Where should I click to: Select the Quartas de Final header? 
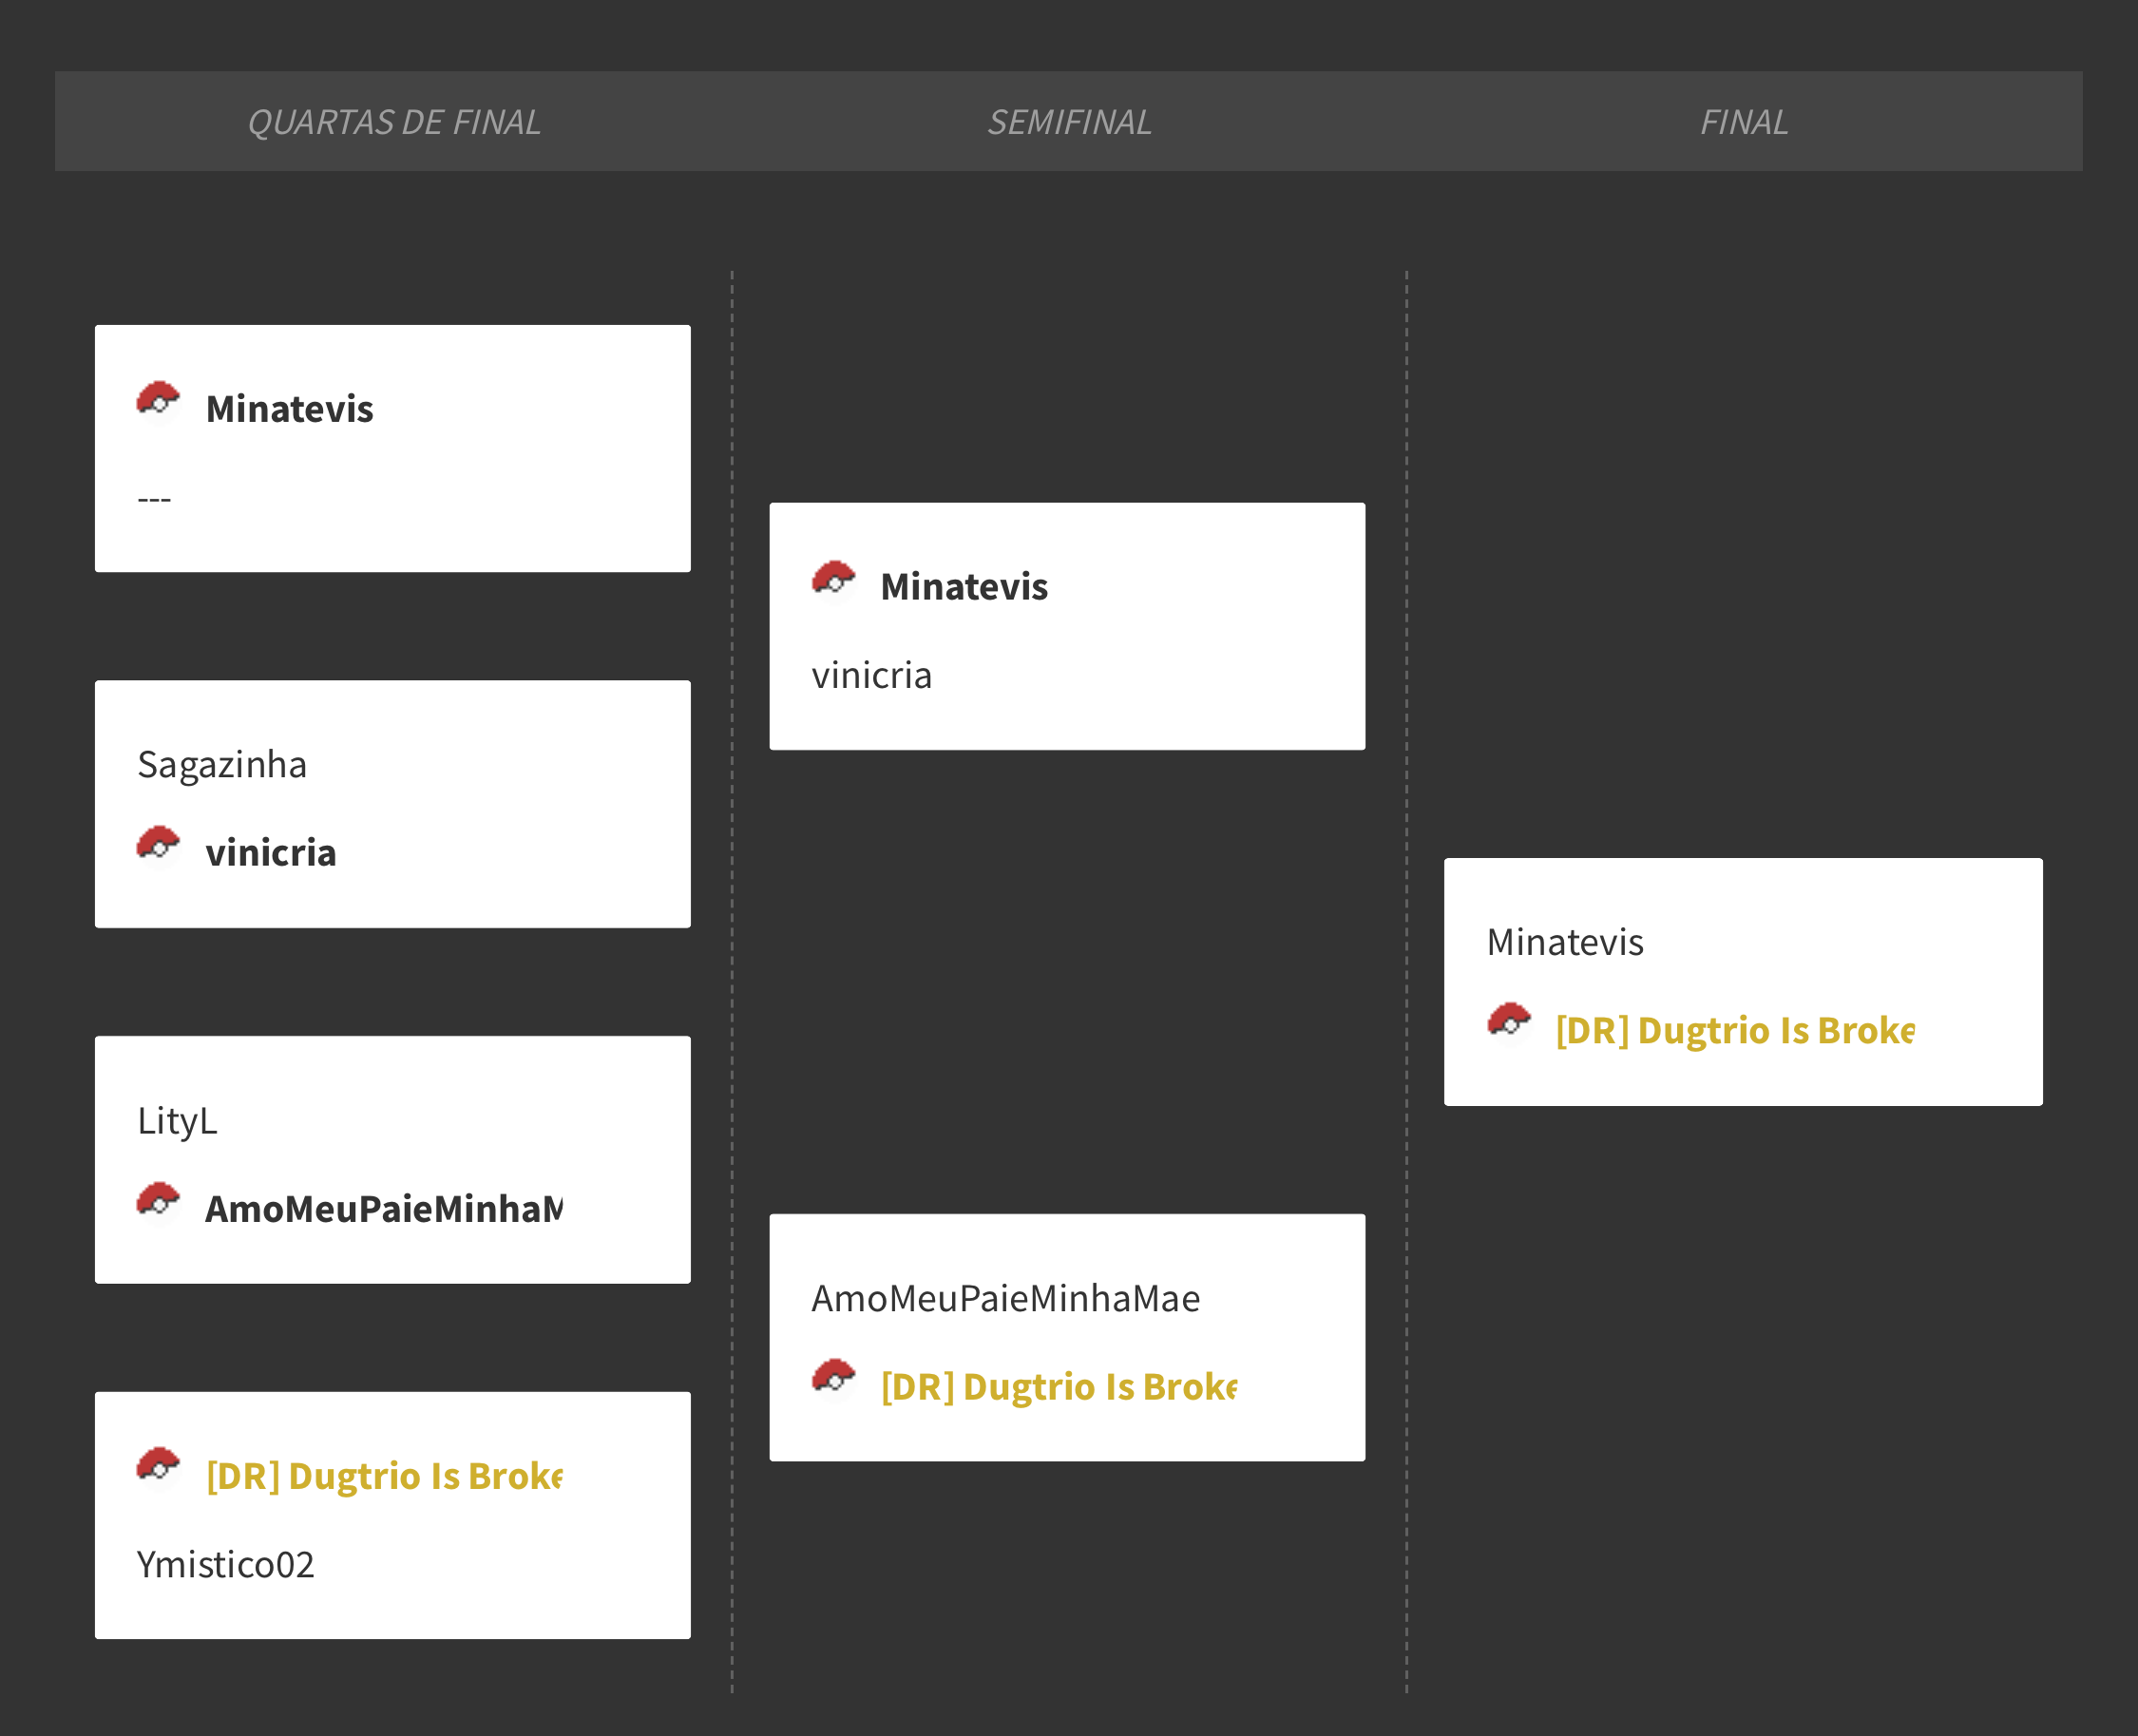394,122
